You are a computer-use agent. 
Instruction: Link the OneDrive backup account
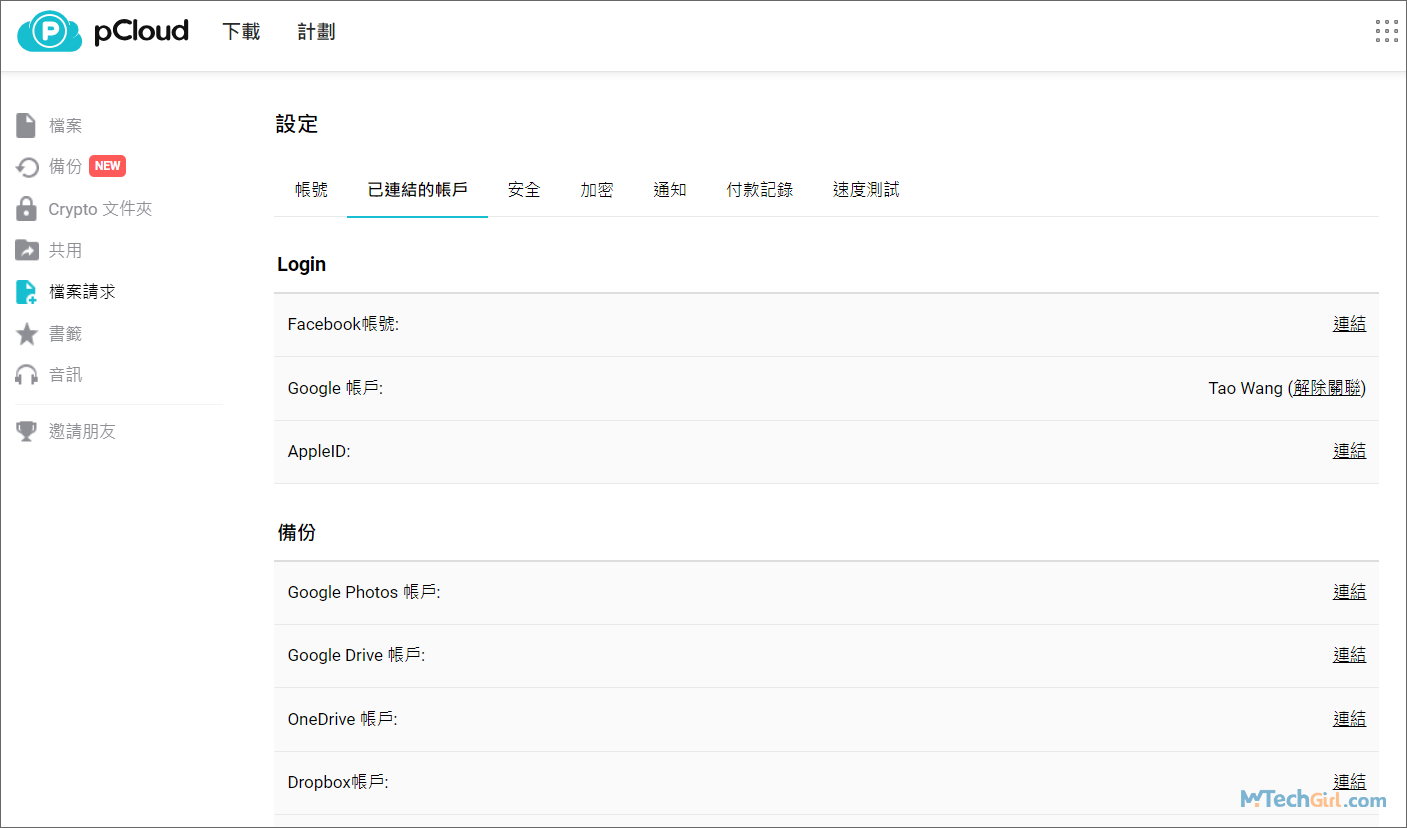tap(1349, 719)
